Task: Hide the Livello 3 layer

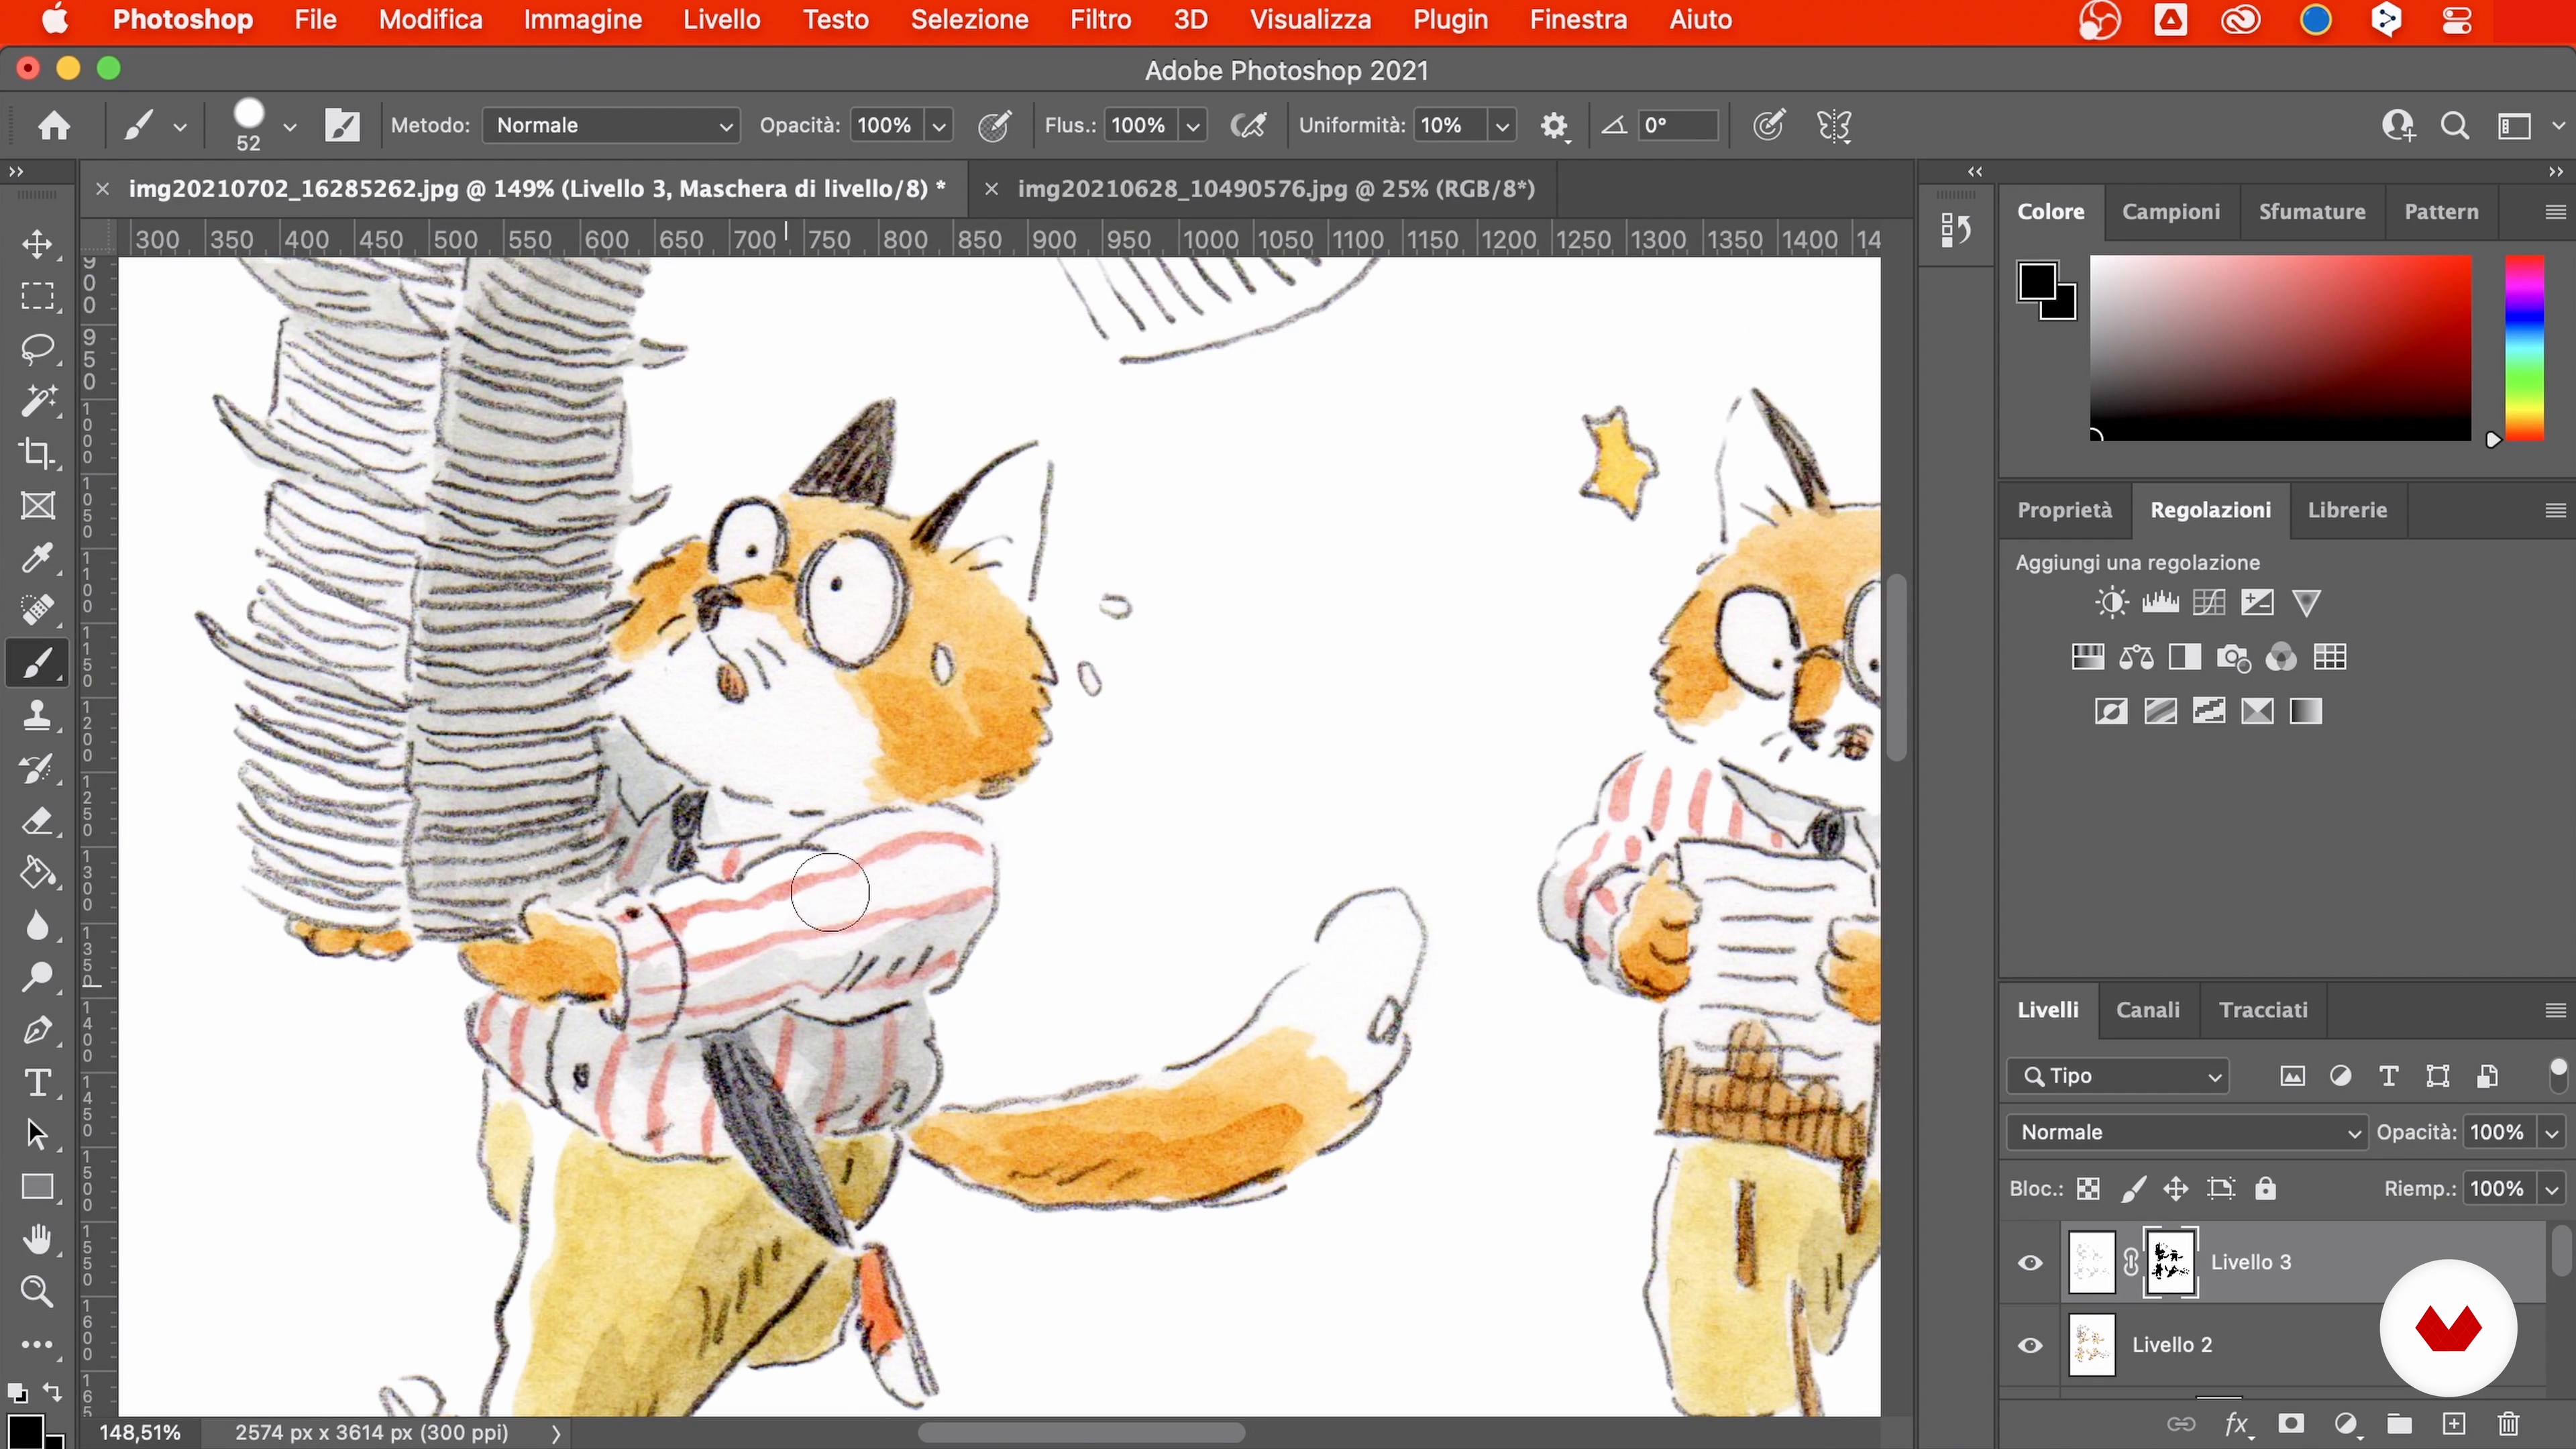Action: pyautogui.click(x=2030, y=1263)
